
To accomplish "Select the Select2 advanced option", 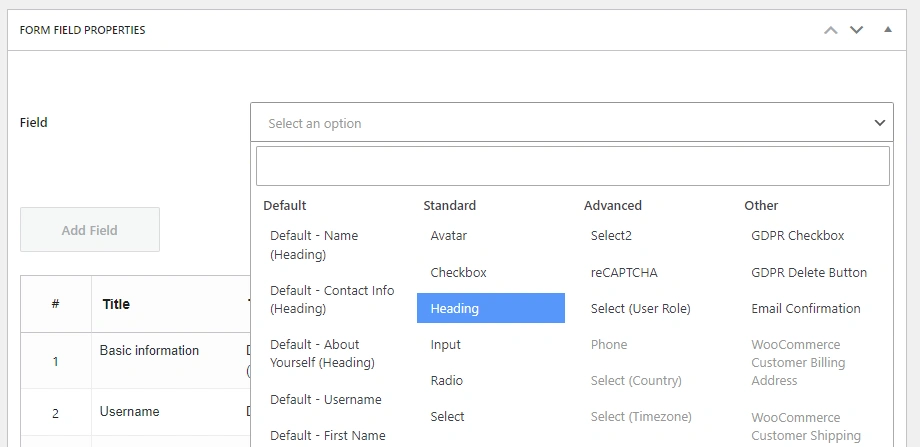I will (611, 236).
